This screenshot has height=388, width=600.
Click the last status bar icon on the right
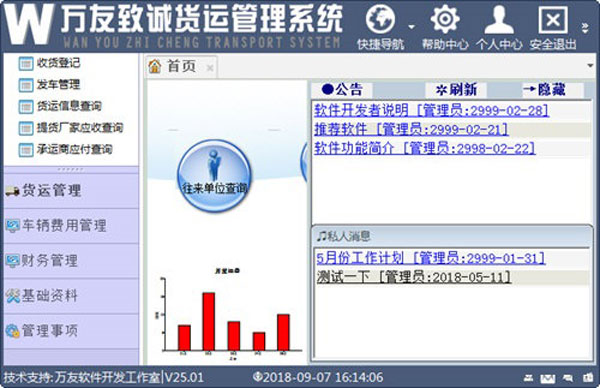pyautogui.click(x=588, y=378)
